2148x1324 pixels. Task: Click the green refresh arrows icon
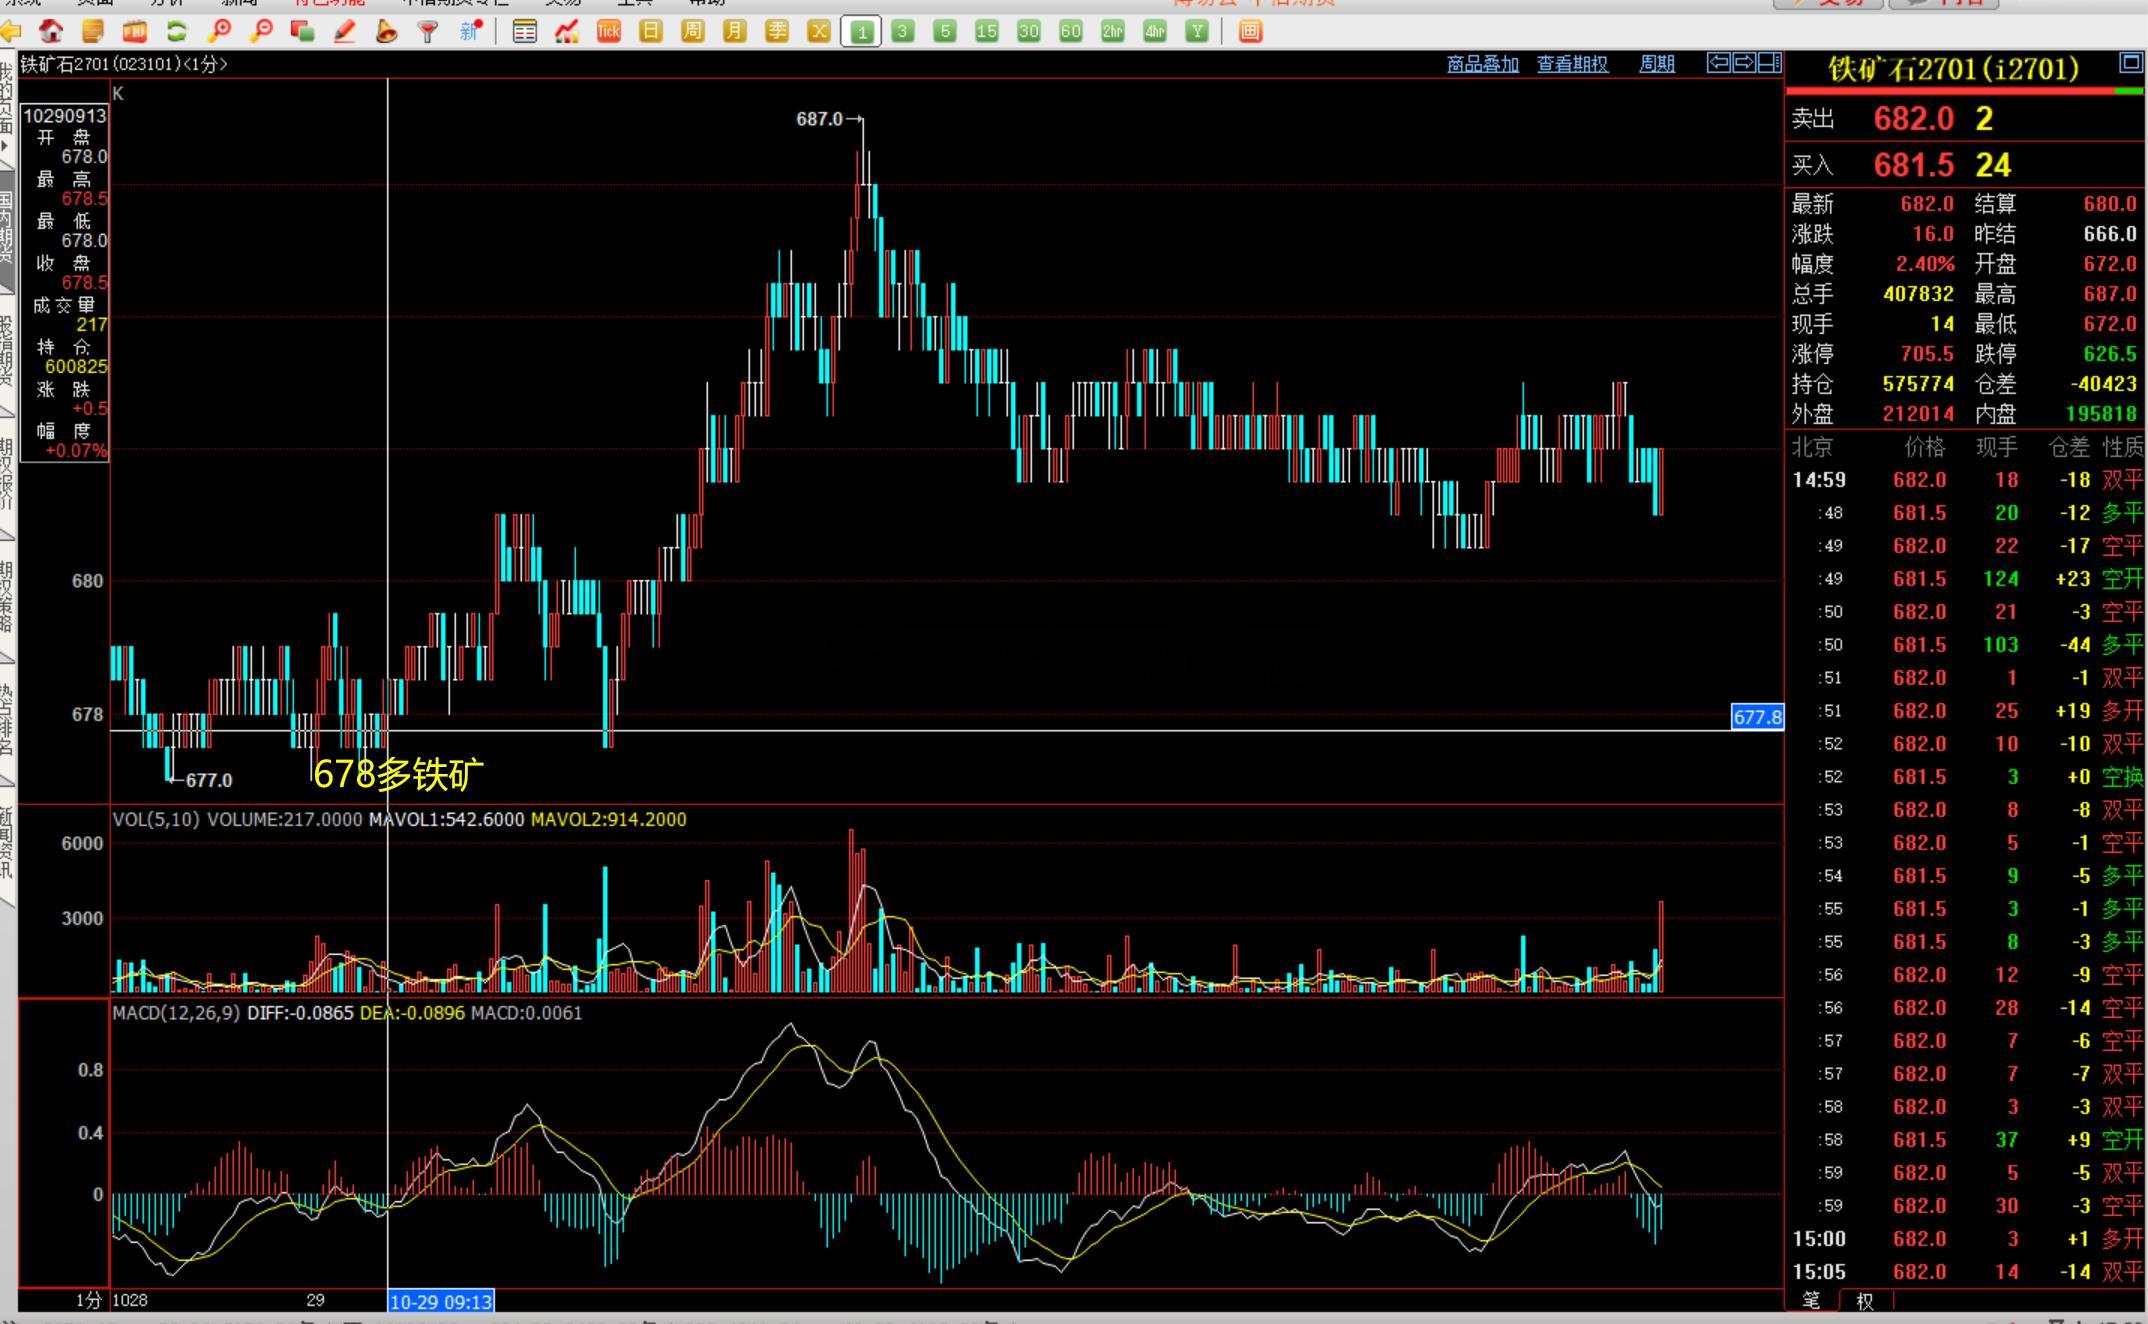(x=176, y=31)
